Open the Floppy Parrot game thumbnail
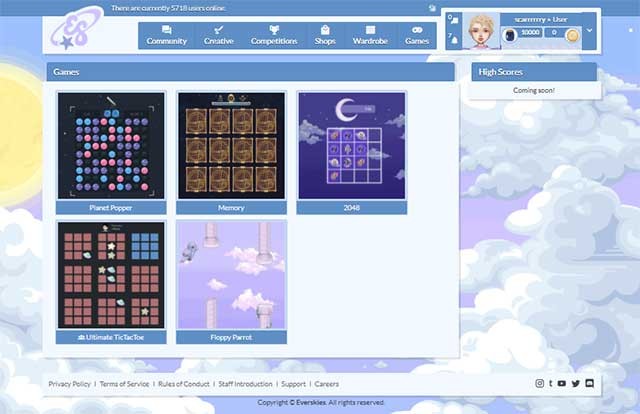The width and height of the screenshot is (640, 414). (x=231, y=275)
